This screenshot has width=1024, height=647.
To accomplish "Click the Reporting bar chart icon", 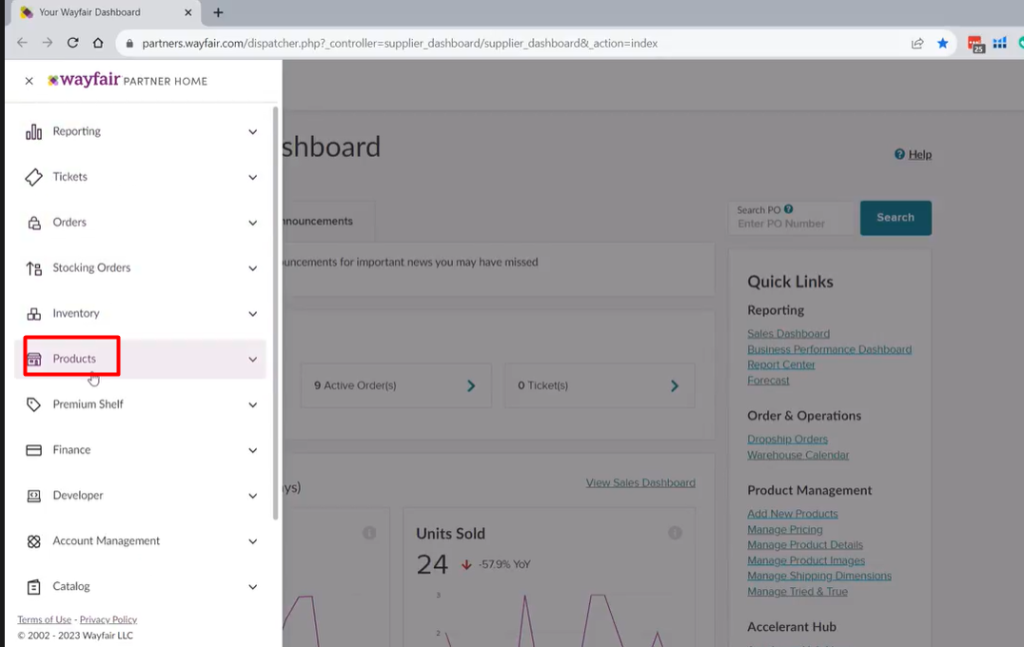I will pyautogui.click(x=33, y=131).
